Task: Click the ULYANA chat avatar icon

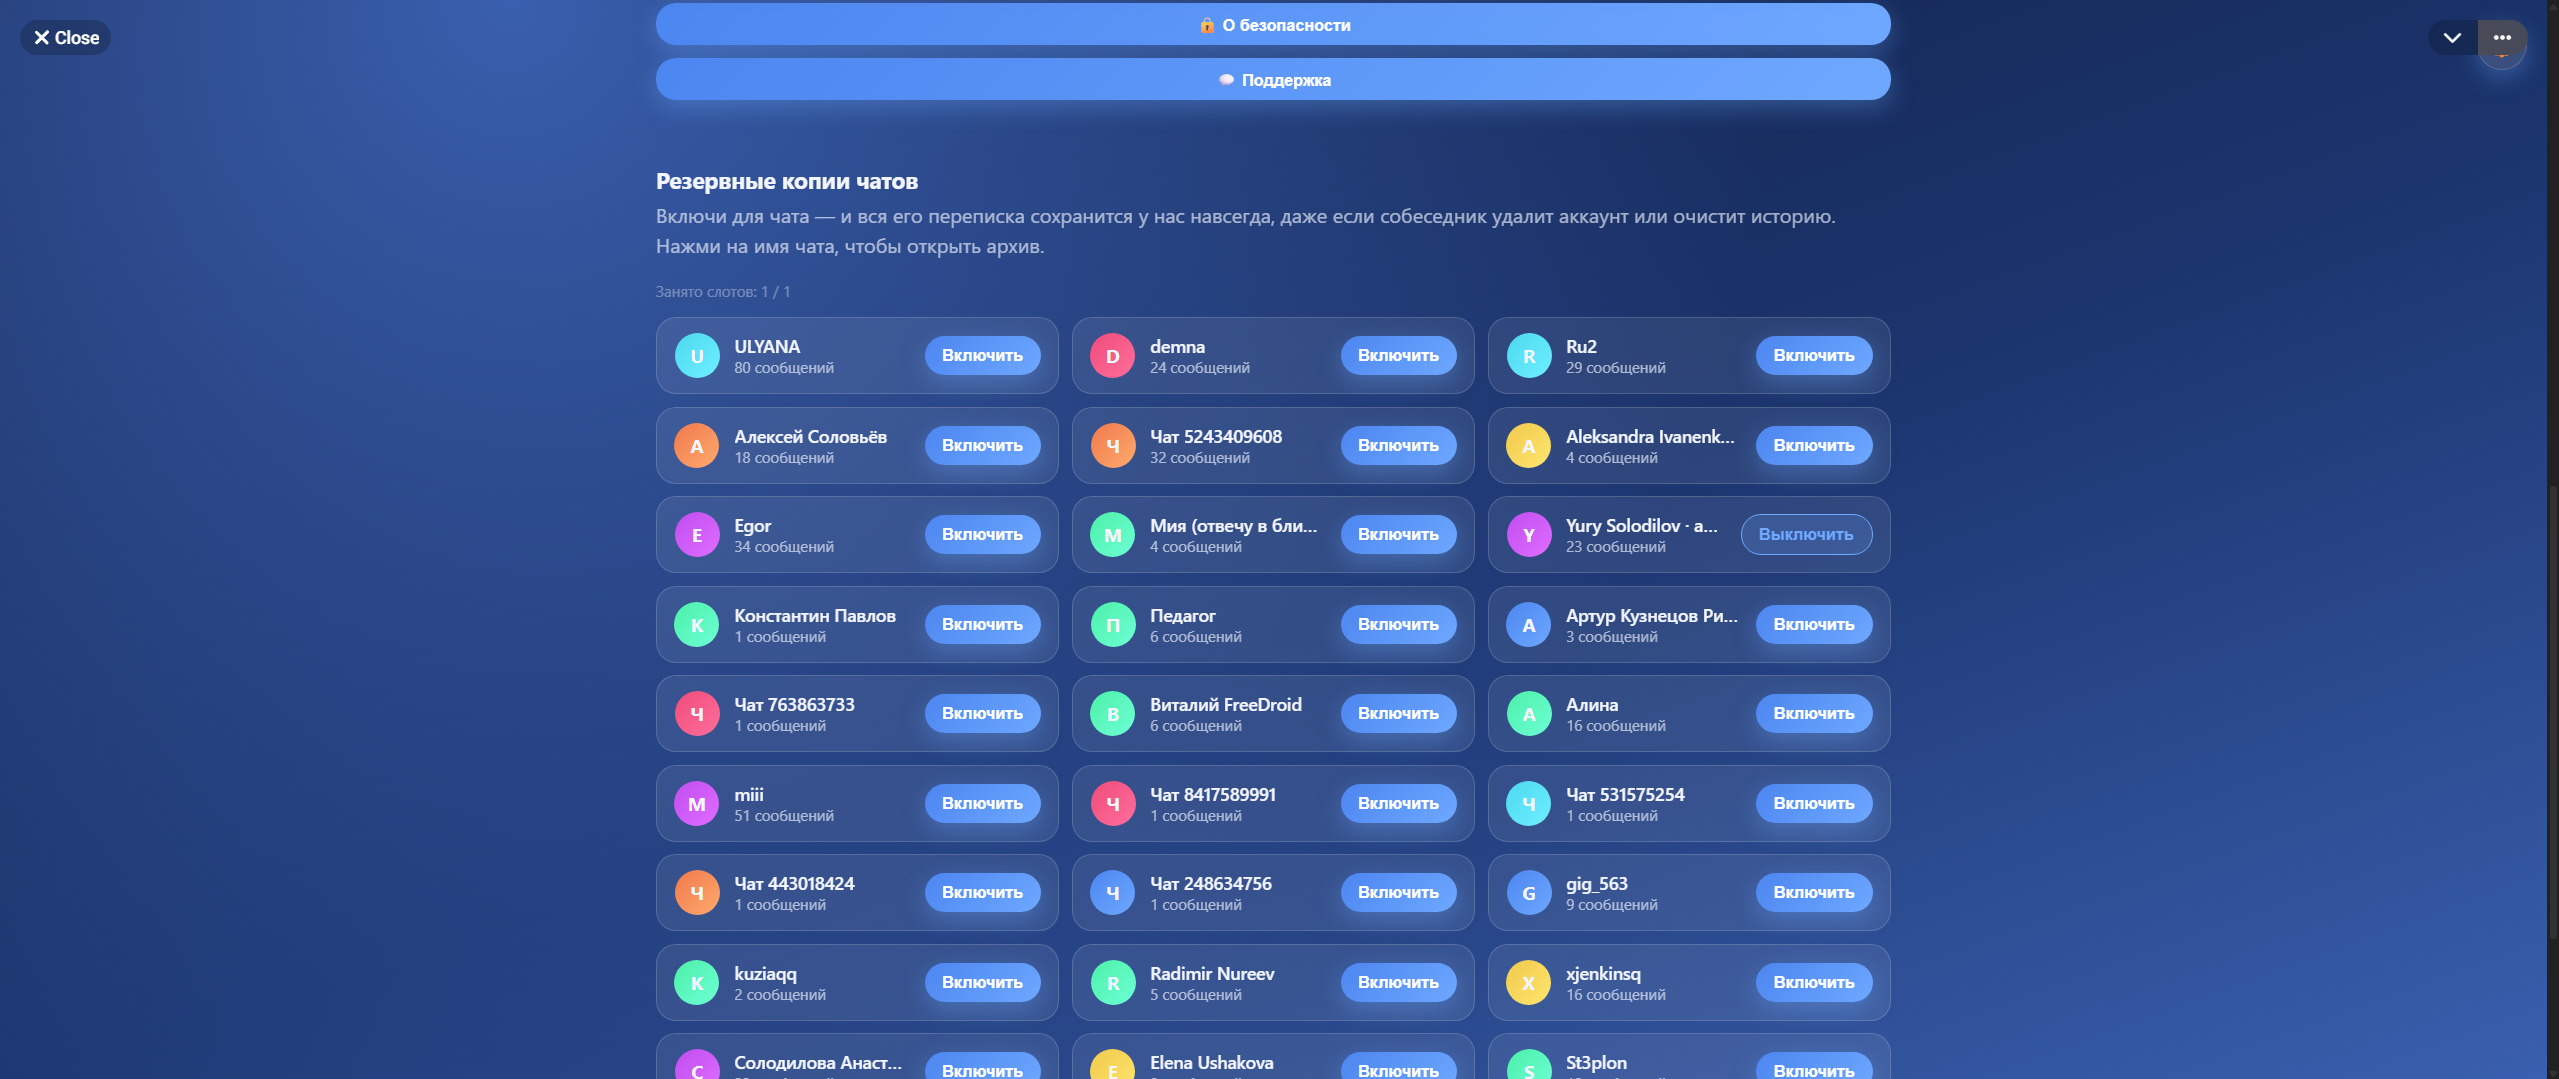Action: point(697,356)
